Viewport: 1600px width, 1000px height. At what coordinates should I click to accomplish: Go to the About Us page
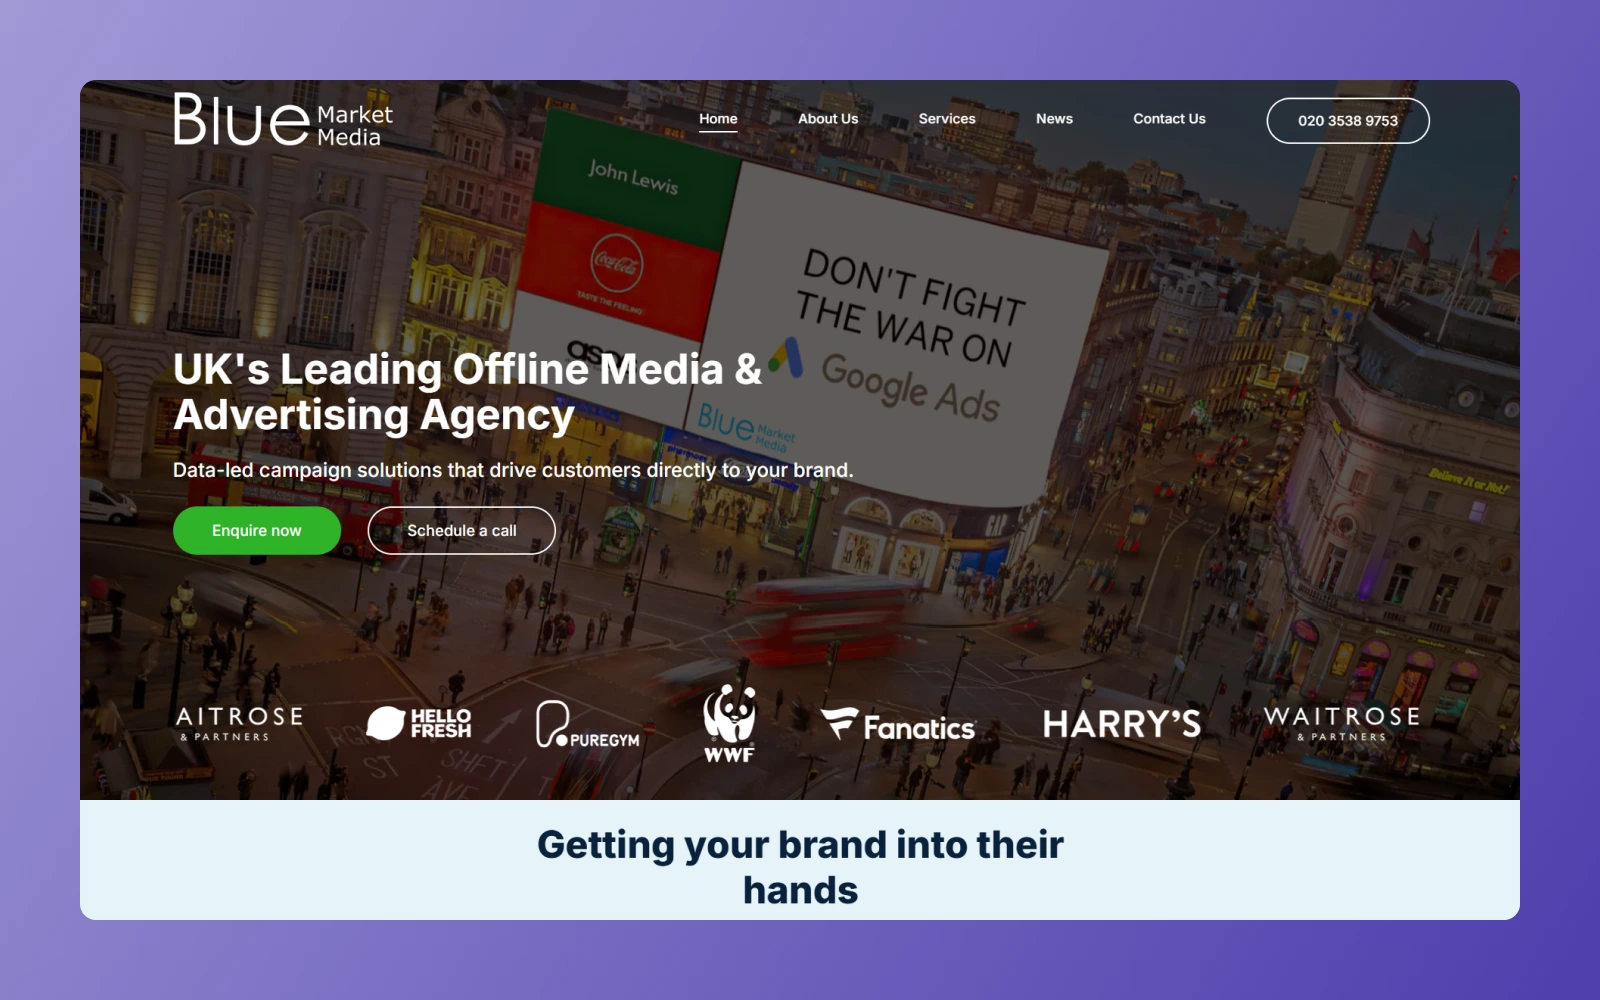[828, 119]
